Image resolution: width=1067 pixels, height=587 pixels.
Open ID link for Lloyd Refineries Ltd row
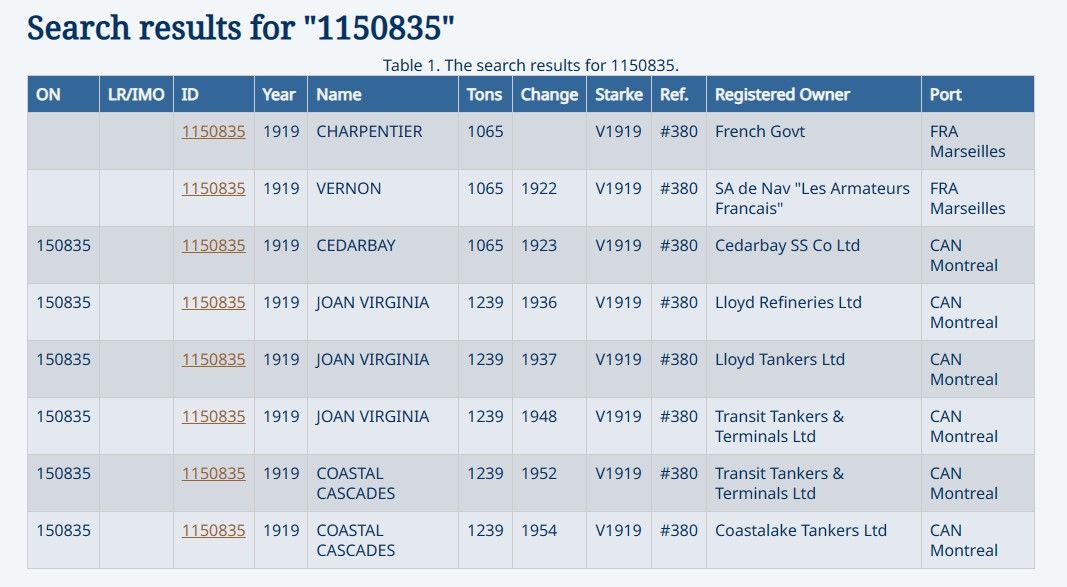tap(213, 302)
